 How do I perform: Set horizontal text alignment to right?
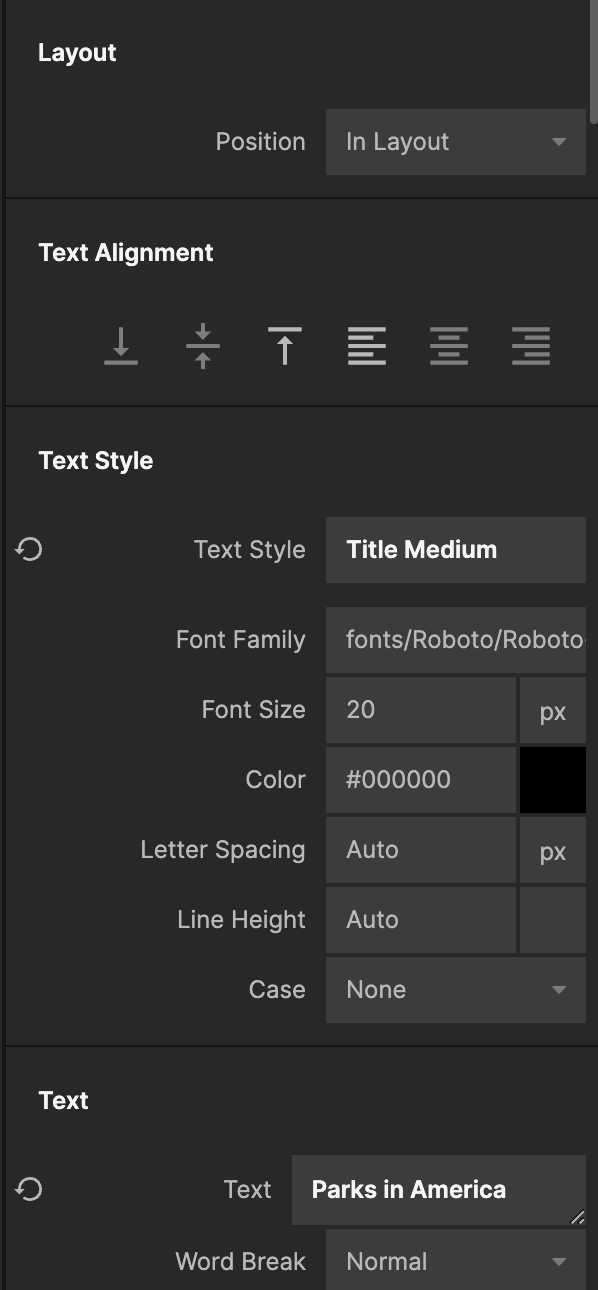coord(531,346)
